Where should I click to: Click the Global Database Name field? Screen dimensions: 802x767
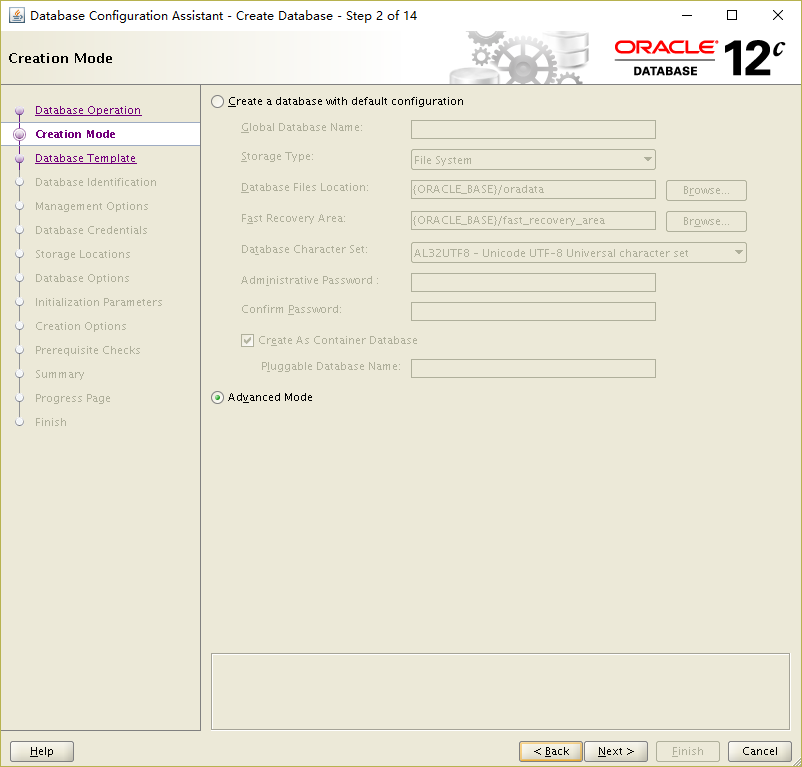coord(533,129)
